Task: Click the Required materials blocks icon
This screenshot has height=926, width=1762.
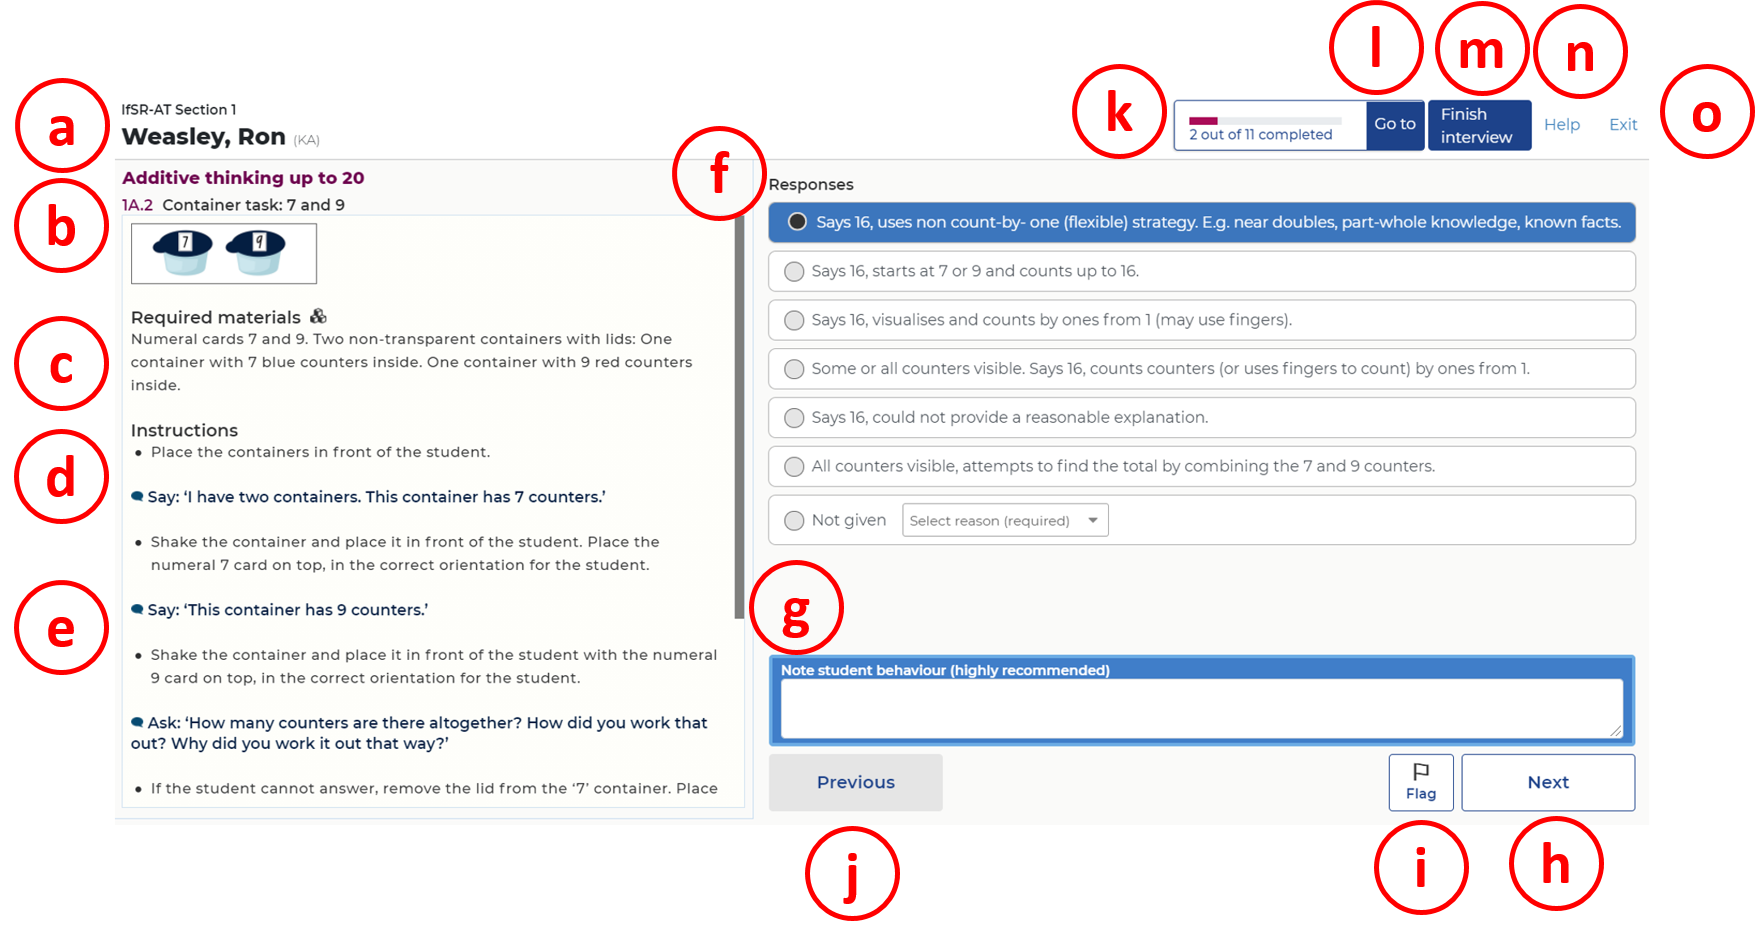Action: pos(319,317)
